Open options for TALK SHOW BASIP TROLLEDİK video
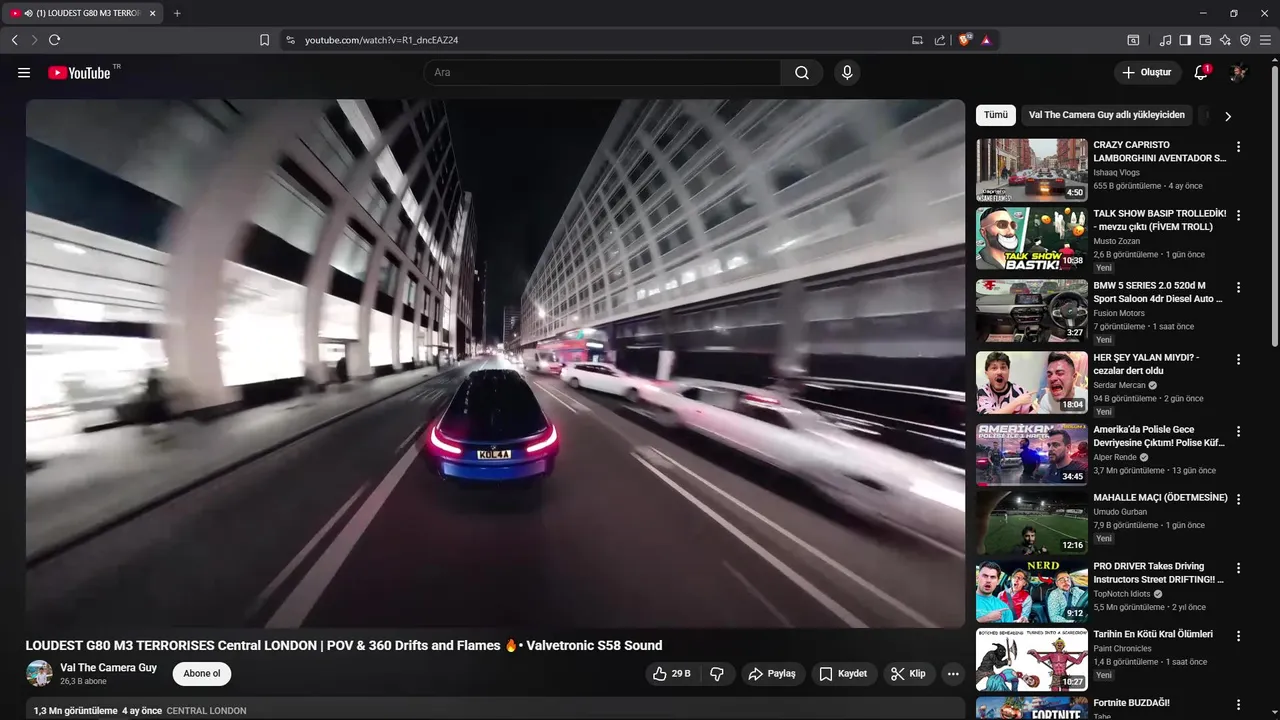This screenshot has height=720, width=1280. click(x=1238, y=215)
